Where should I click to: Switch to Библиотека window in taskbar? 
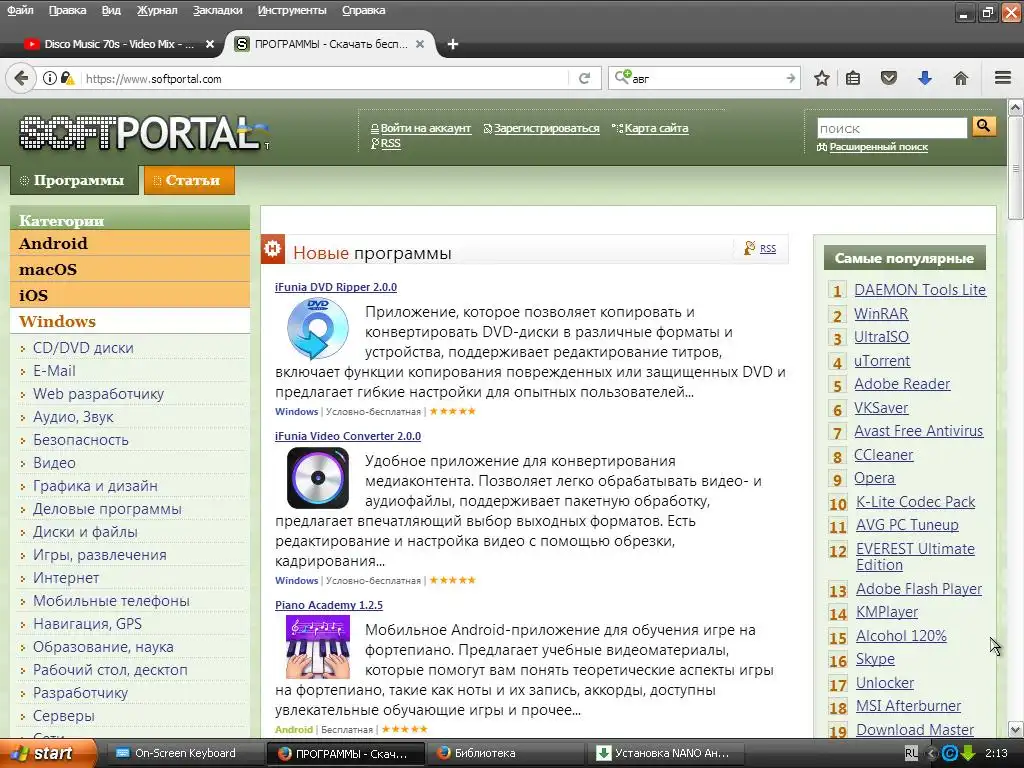(507, 753)
